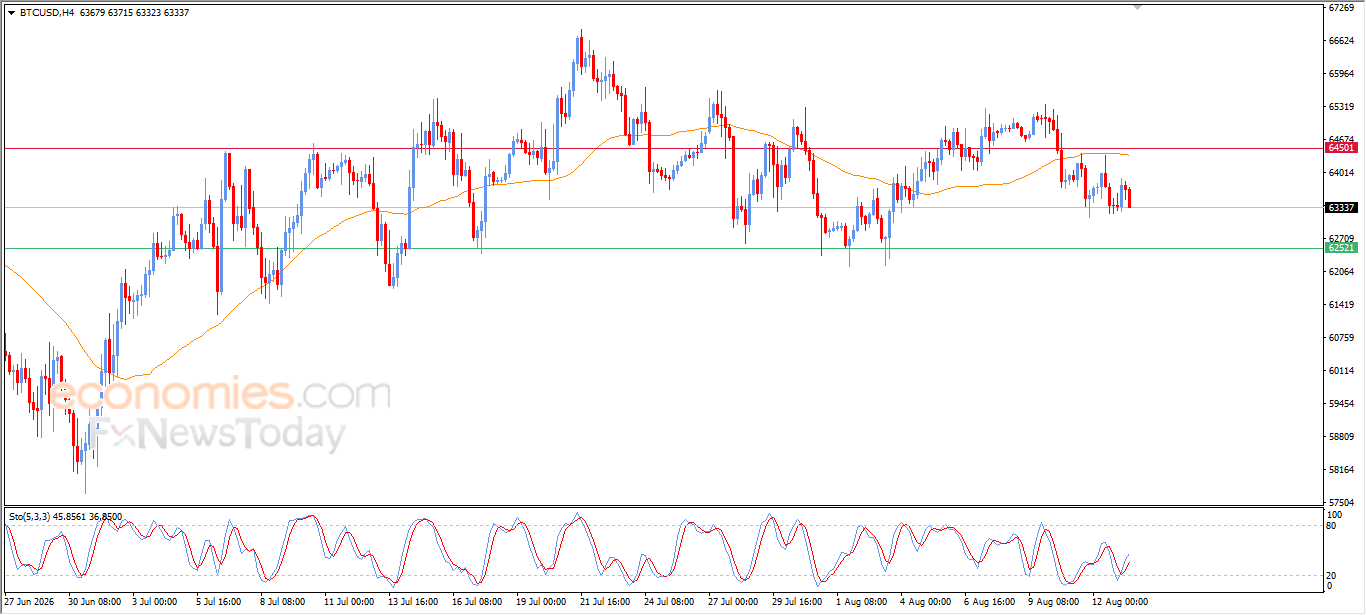Click the BTCUSD,H4 symbol title
The image size is (1366, 615).
click(x=47, y=12)
